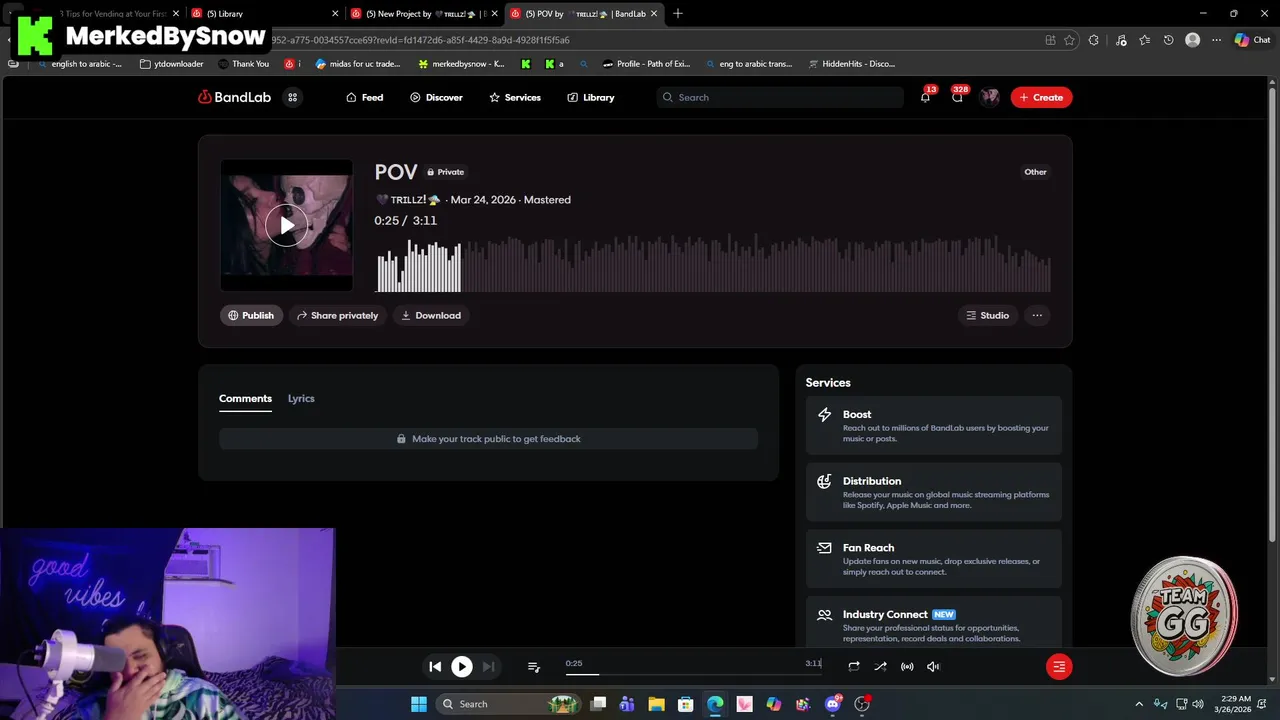Image resolution: width=1280 pixels, height=720 pixels.
Task: Go to the Feed page
Action: tap(364, 97)
